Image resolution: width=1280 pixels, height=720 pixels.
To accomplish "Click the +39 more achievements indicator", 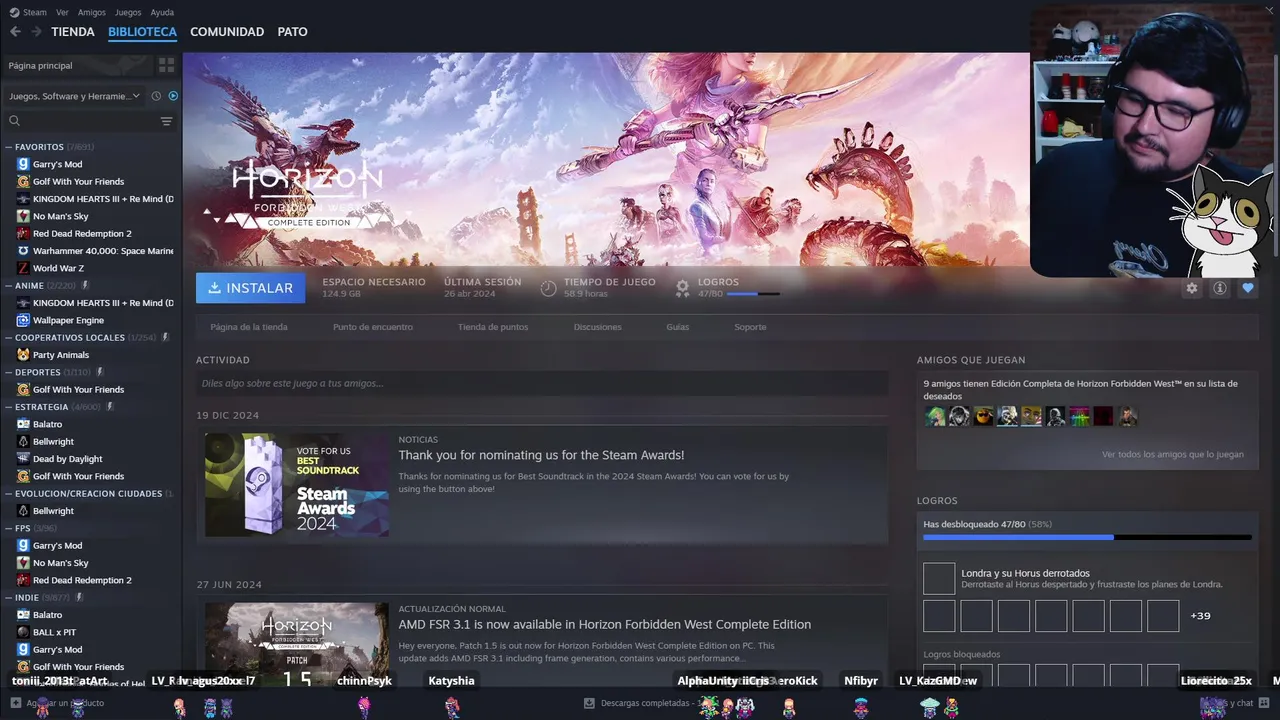I will click(x=1200, y=616).
